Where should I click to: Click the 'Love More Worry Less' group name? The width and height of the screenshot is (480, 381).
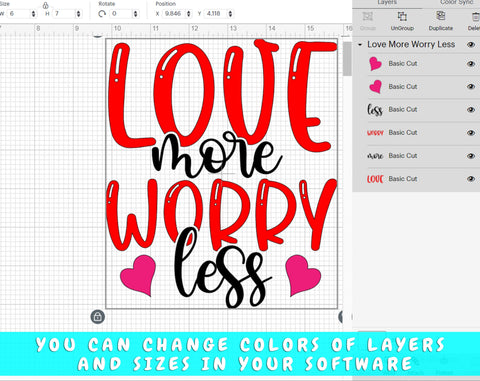coord(411,44)
